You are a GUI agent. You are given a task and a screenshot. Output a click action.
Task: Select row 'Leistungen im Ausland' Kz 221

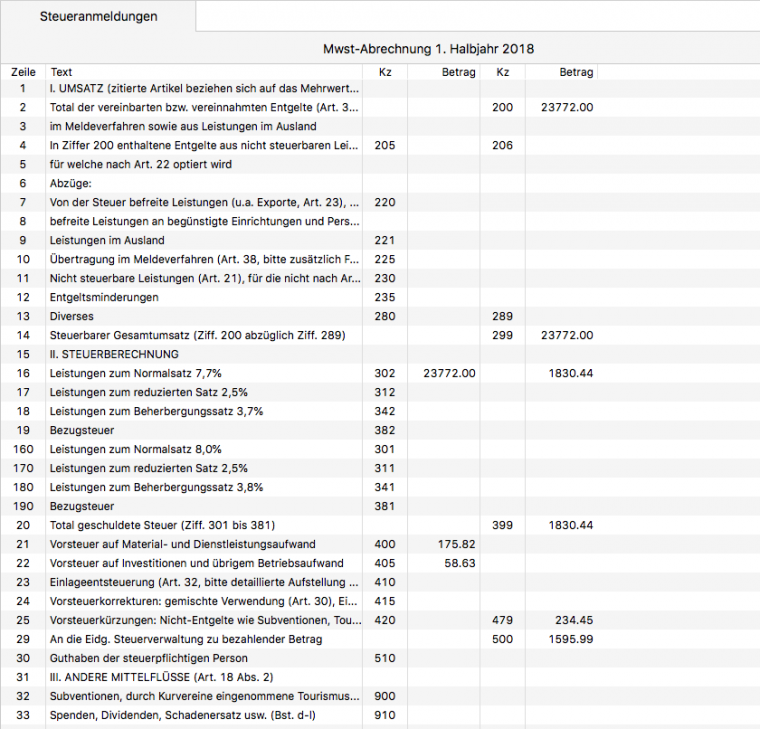[x=380, y=240]
